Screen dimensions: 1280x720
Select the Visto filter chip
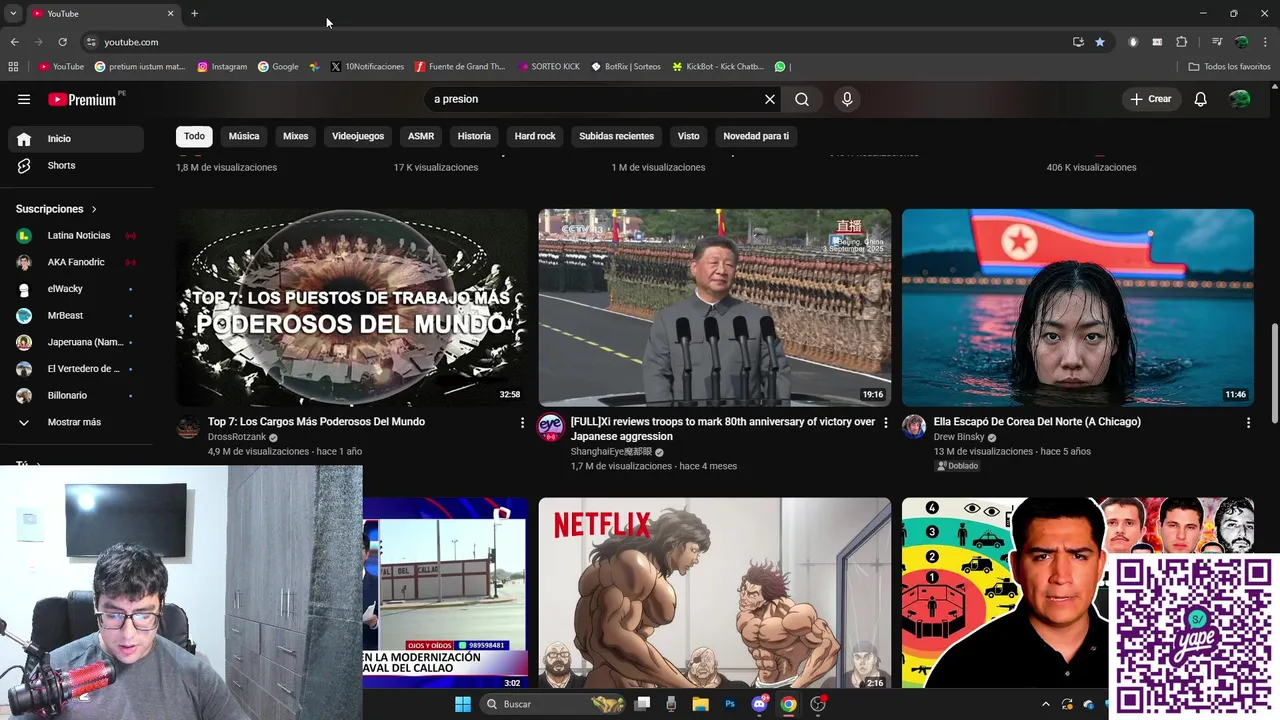[688, 136]
